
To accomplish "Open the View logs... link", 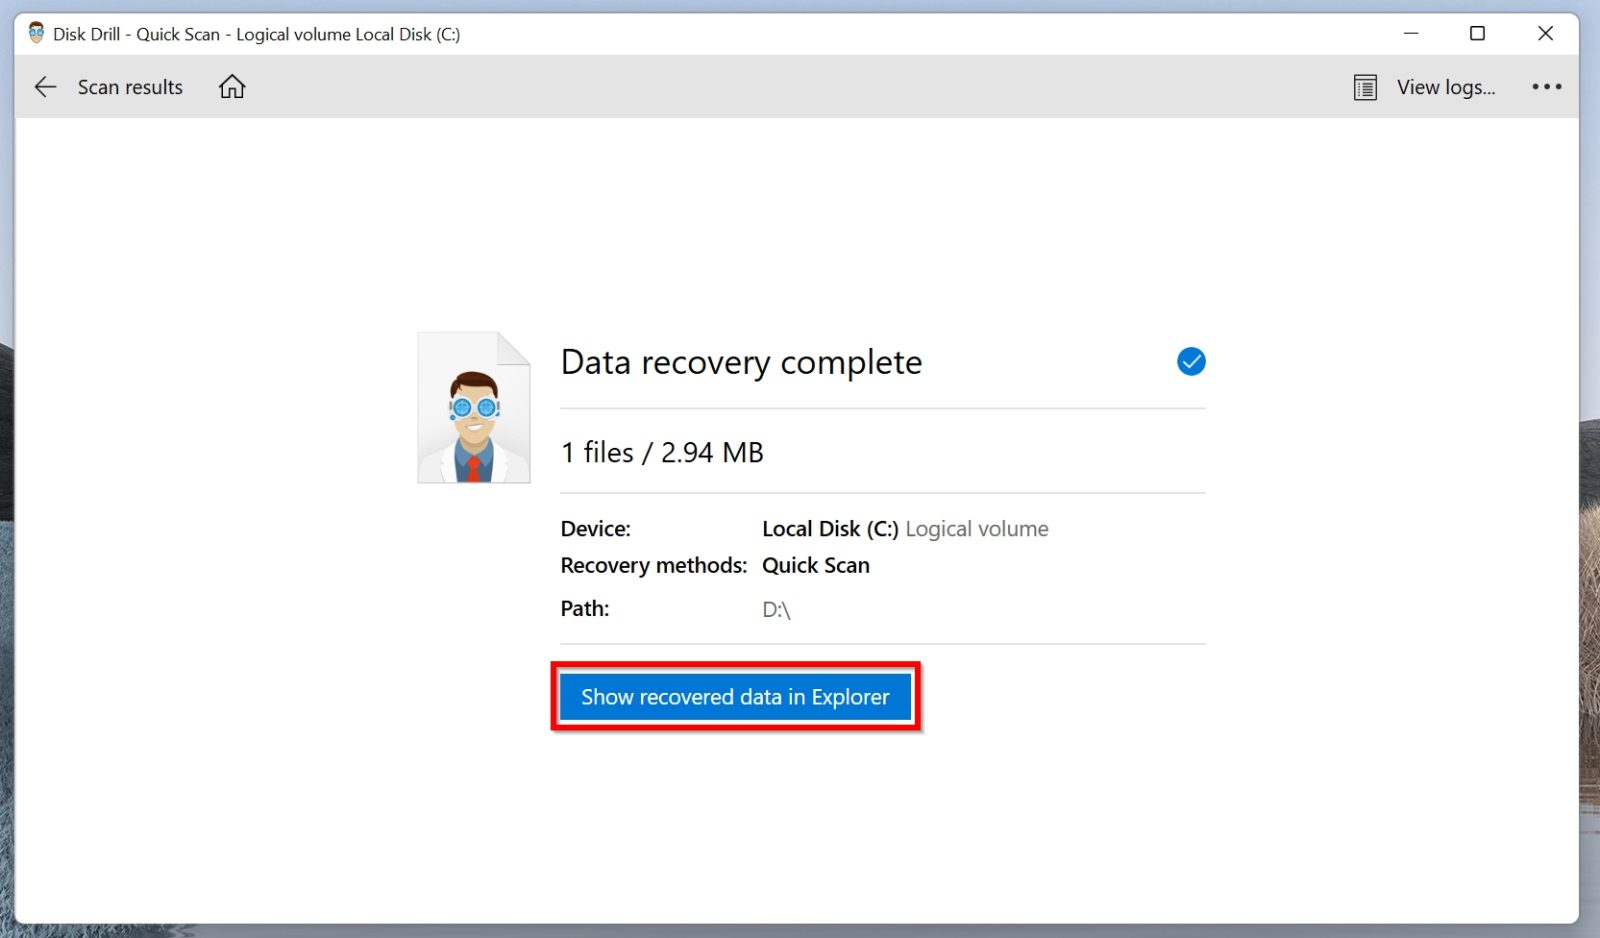I will tap(1446, 87).
